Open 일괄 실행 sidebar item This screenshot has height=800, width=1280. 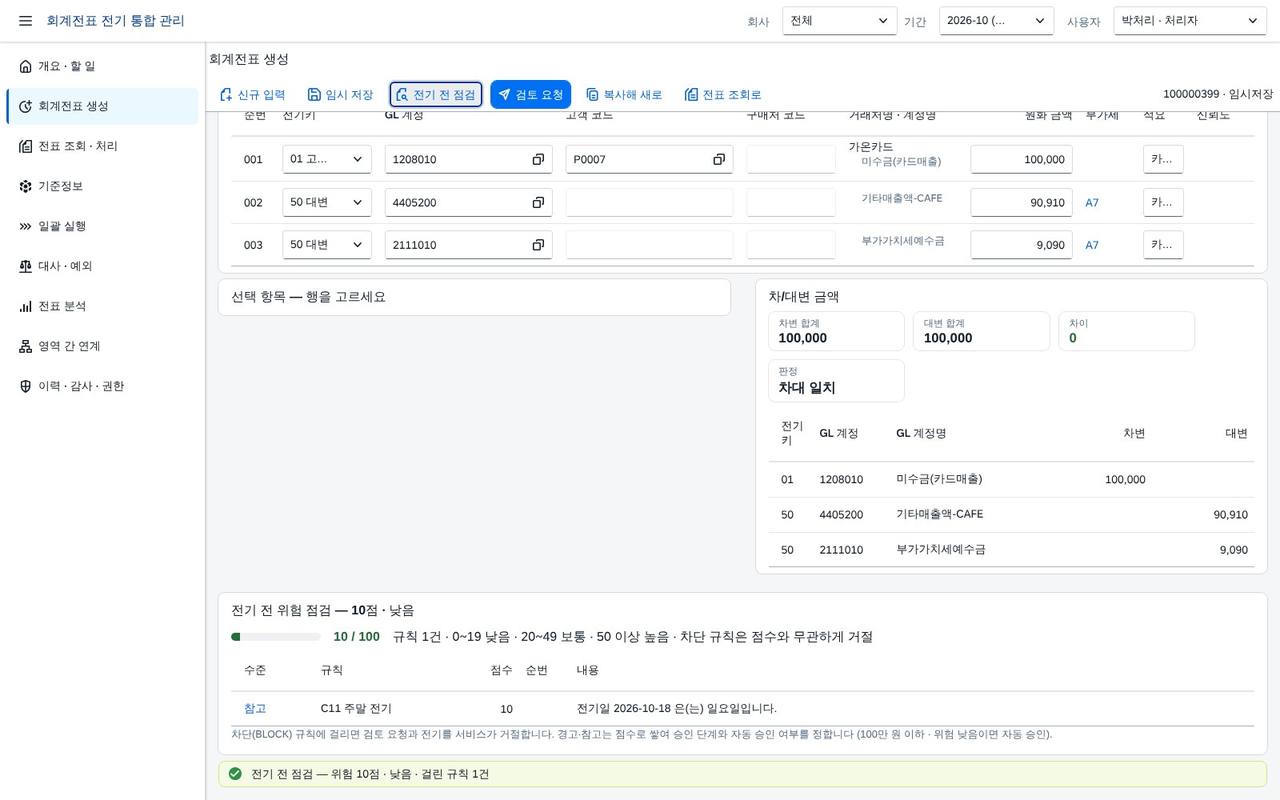click(102, 226)
